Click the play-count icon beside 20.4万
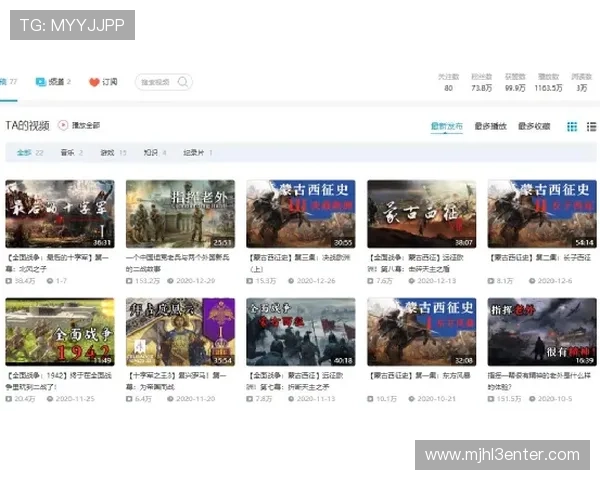The image size is (600, 480). click(9, 399)
